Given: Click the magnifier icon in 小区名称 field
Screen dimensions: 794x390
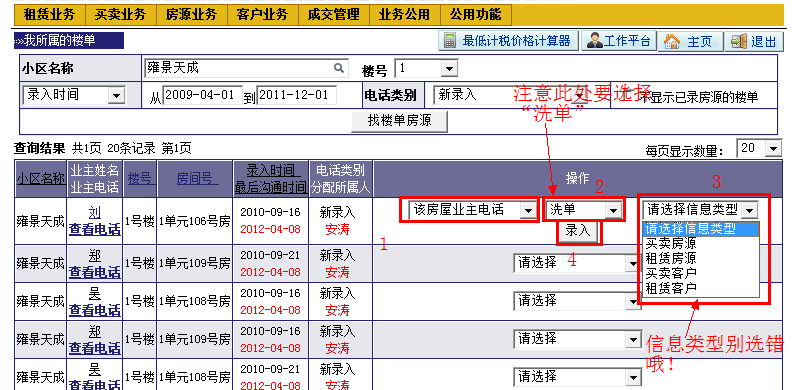Looking at the screenshot, I should click(x=338, y=67).
